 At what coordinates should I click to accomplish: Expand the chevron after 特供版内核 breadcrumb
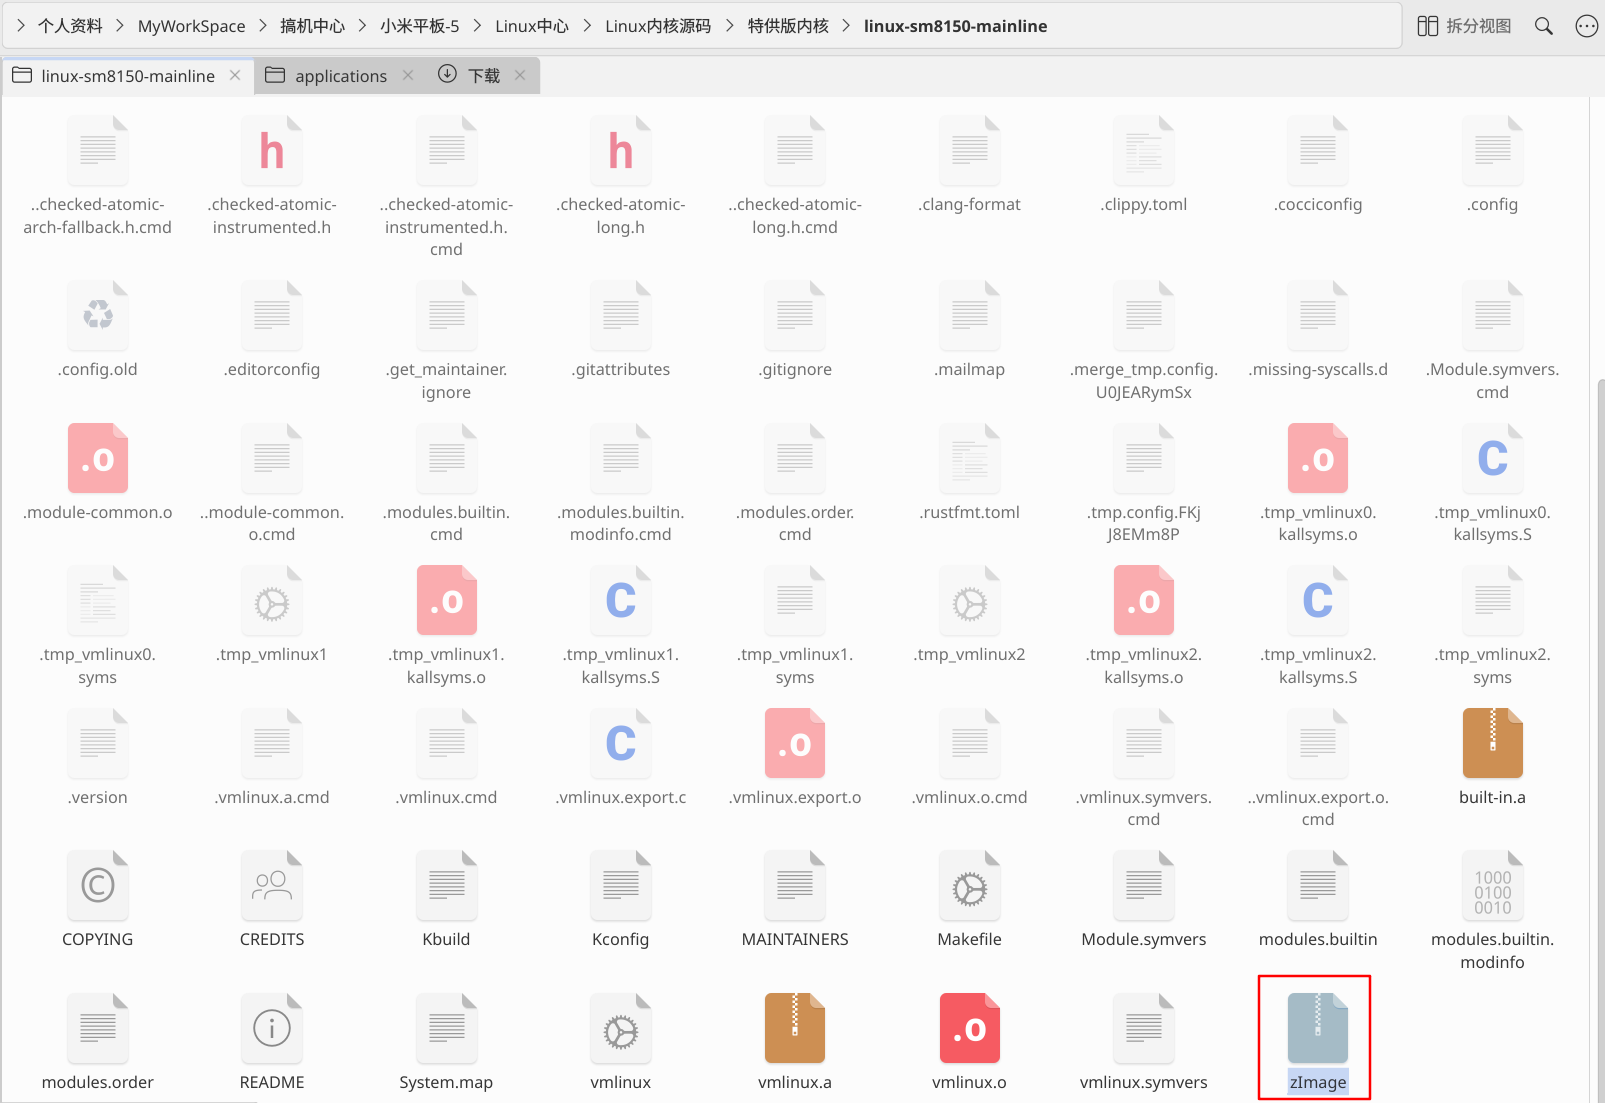(x=846, y=26)
